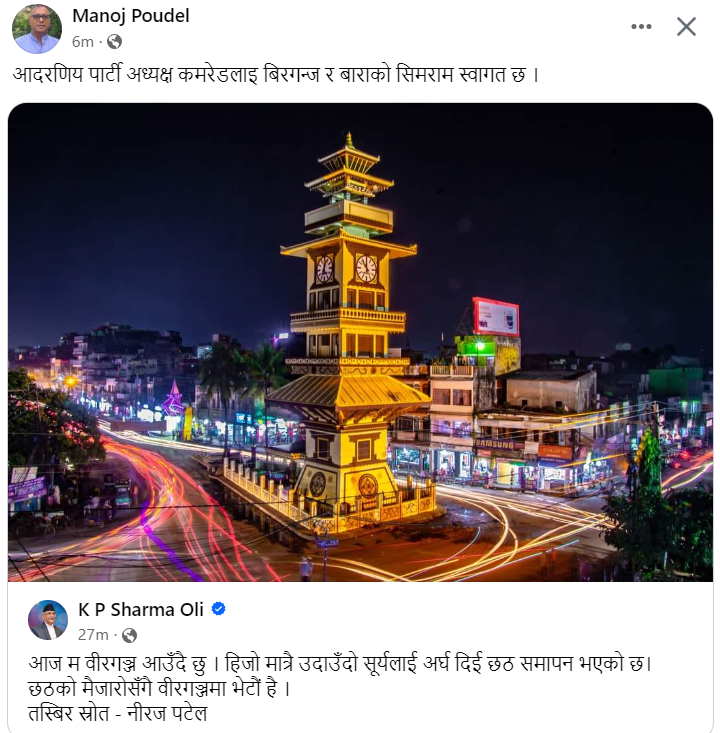
Task: Open K P Sharma Oli's profile picture
Action: coord(48,620)
